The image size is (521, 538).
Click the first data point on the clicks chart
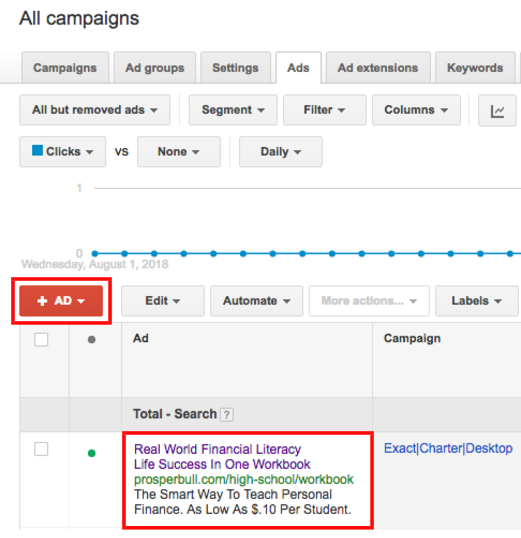tap(95, 254)
